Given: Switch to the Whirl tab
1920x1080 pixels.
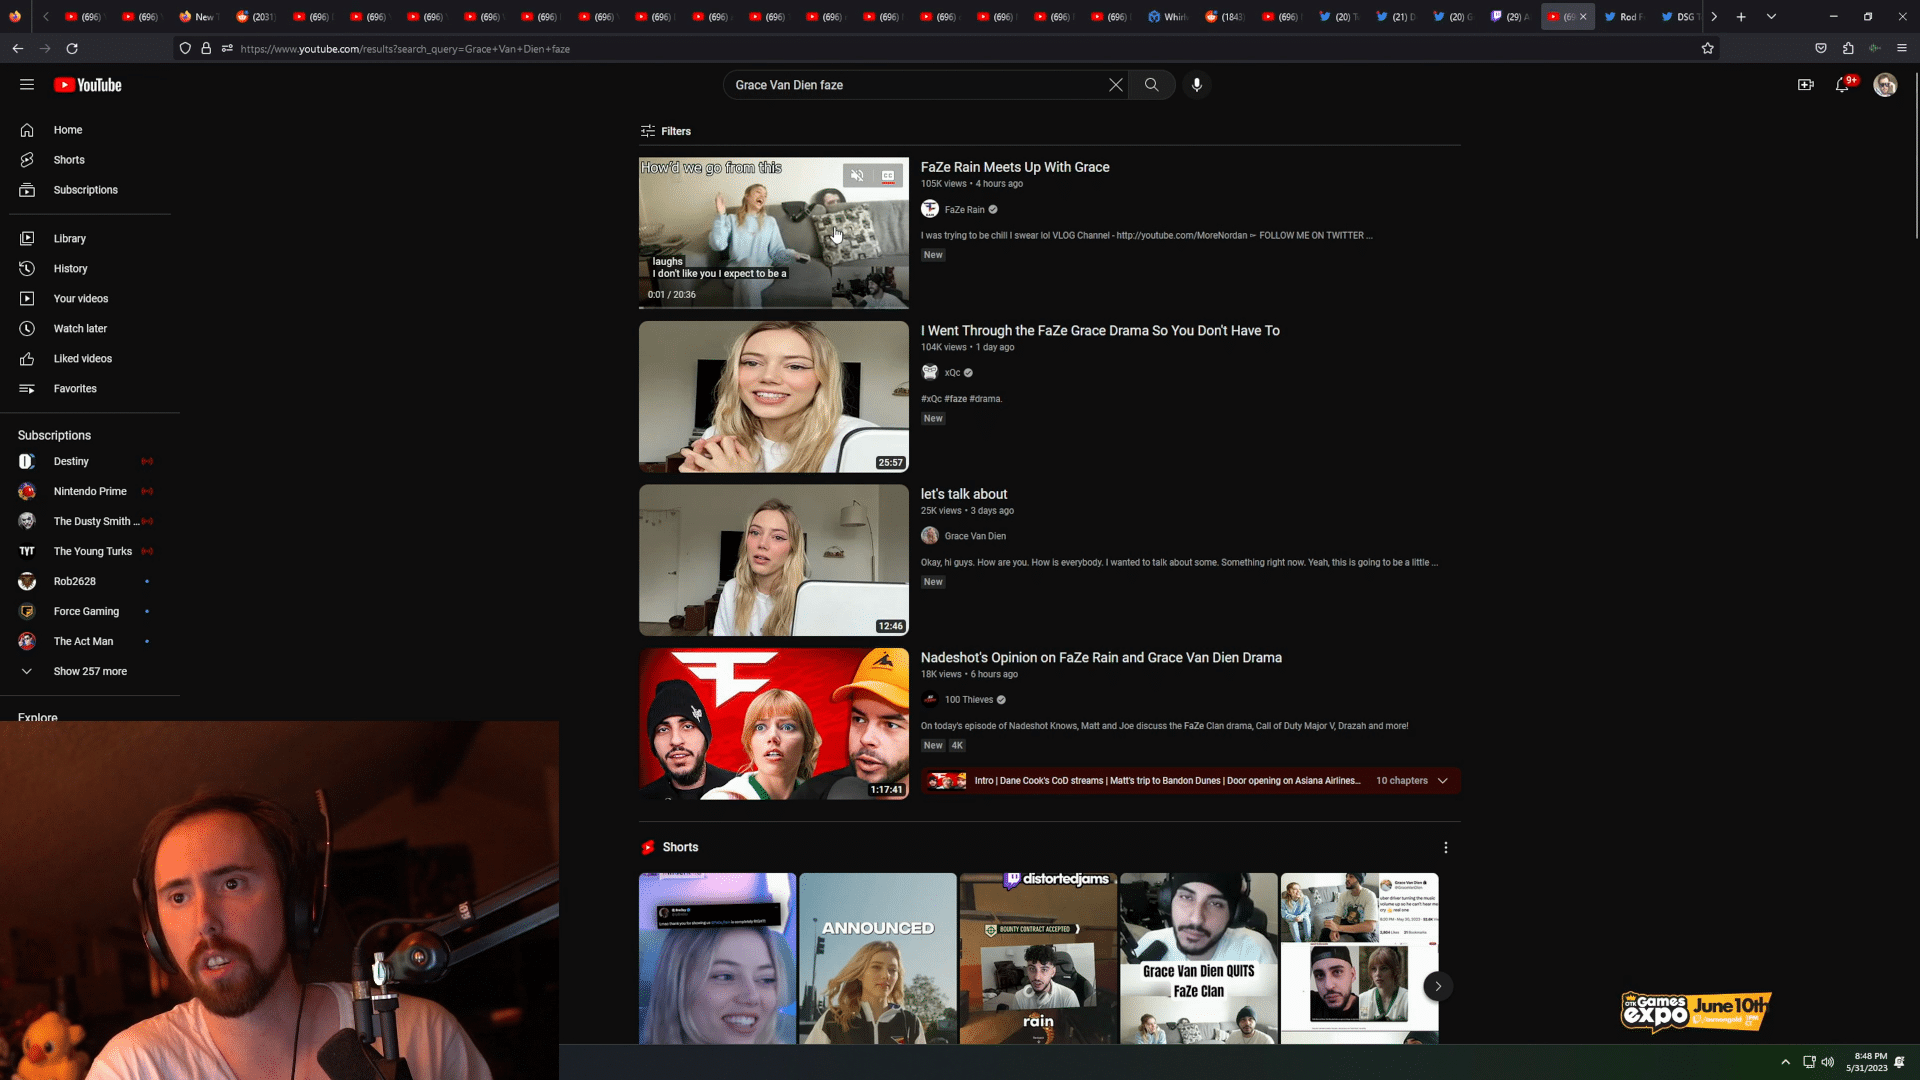Looking at the screenshot, I should (1168, 17).
